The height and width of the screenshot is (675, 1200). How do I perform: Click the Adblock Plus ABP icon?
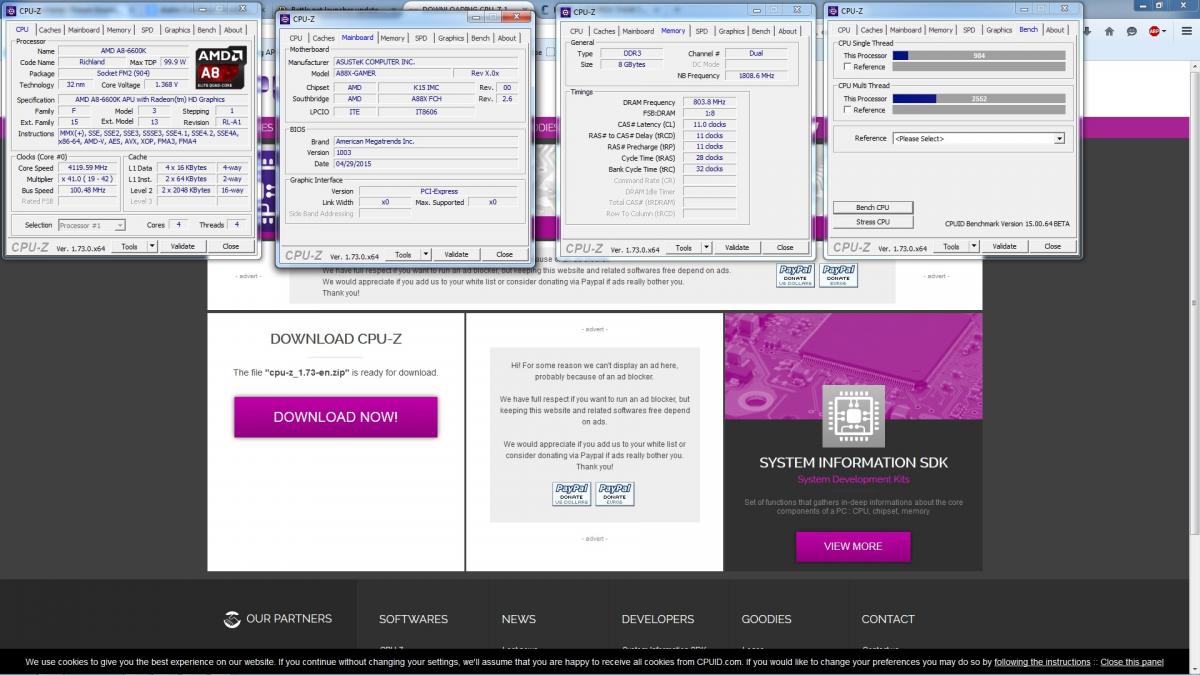click(1155, 31)
